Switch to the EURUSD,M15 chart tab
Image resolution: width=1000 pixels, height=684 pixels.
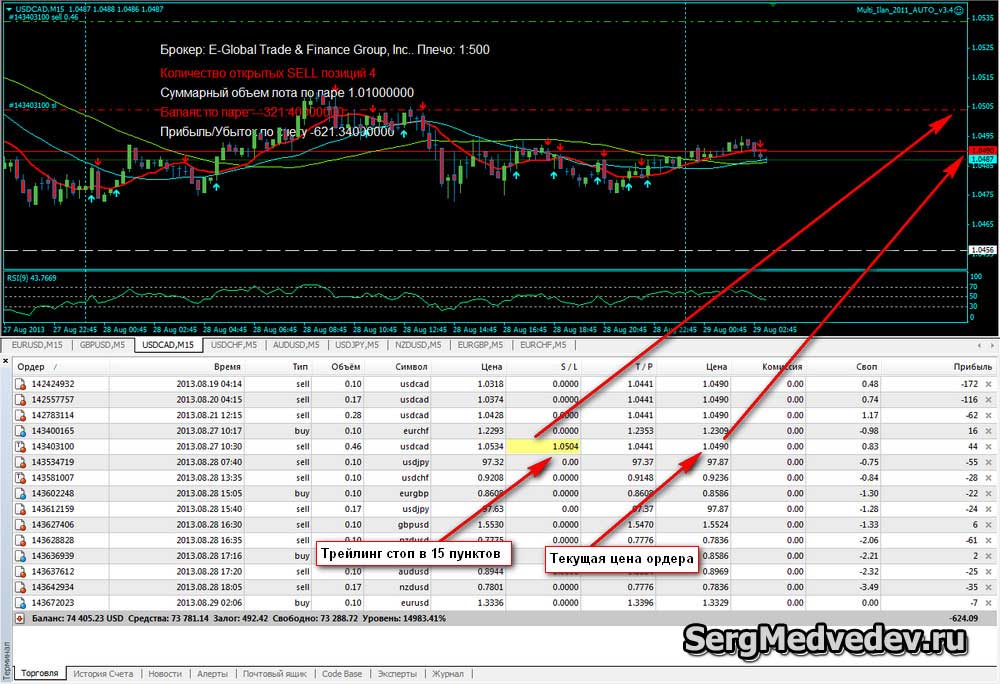pos(38,344)
